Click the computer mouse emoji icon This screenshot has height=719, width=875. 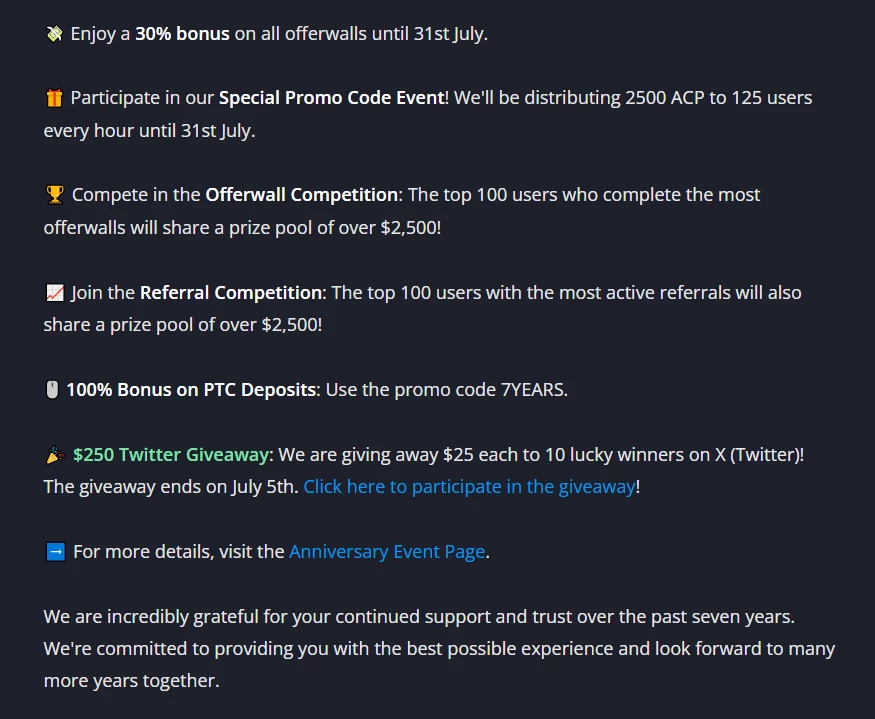click(52, 390)
